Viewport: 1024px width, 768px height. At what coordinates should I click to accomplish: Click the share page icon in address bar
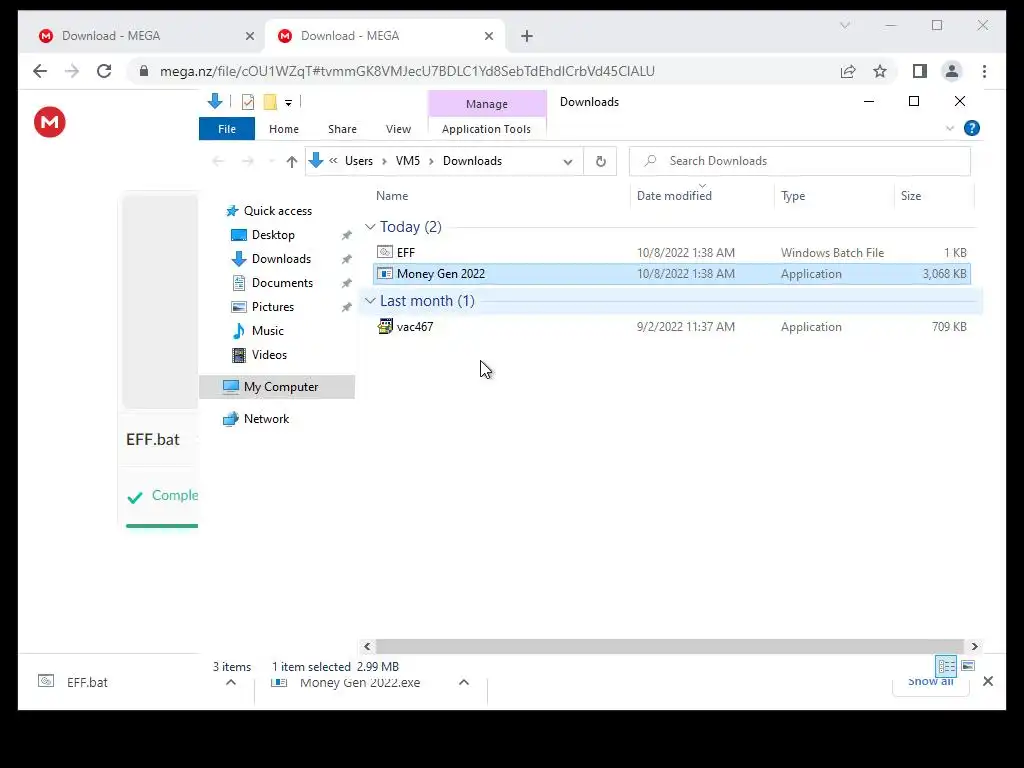coord(848,71)
